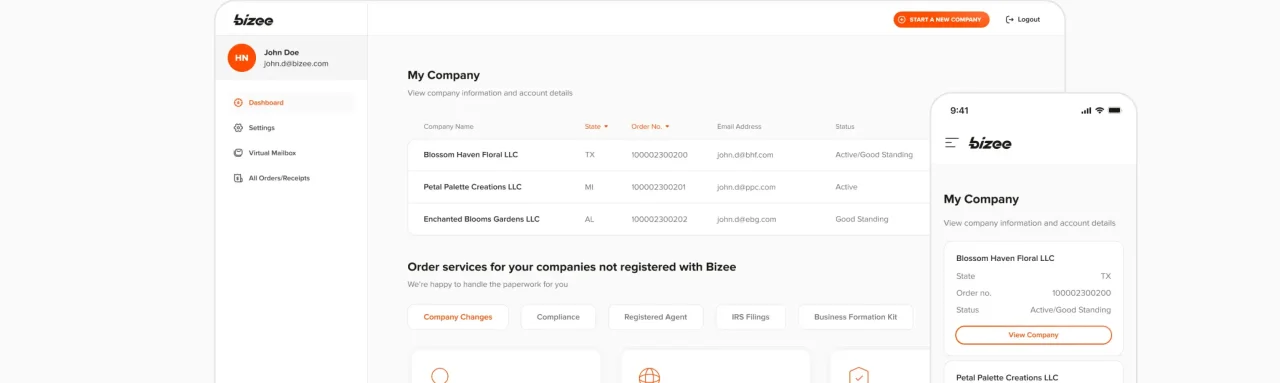Switch to the Business Formation Kit tab
Viewport: 1280px width, 383px height.
pos(855,317)
